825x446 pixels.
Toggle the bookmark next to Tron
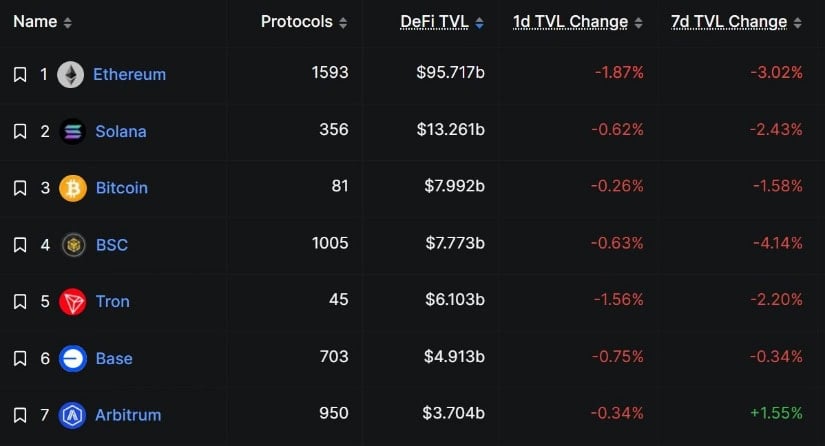[20, 301]
